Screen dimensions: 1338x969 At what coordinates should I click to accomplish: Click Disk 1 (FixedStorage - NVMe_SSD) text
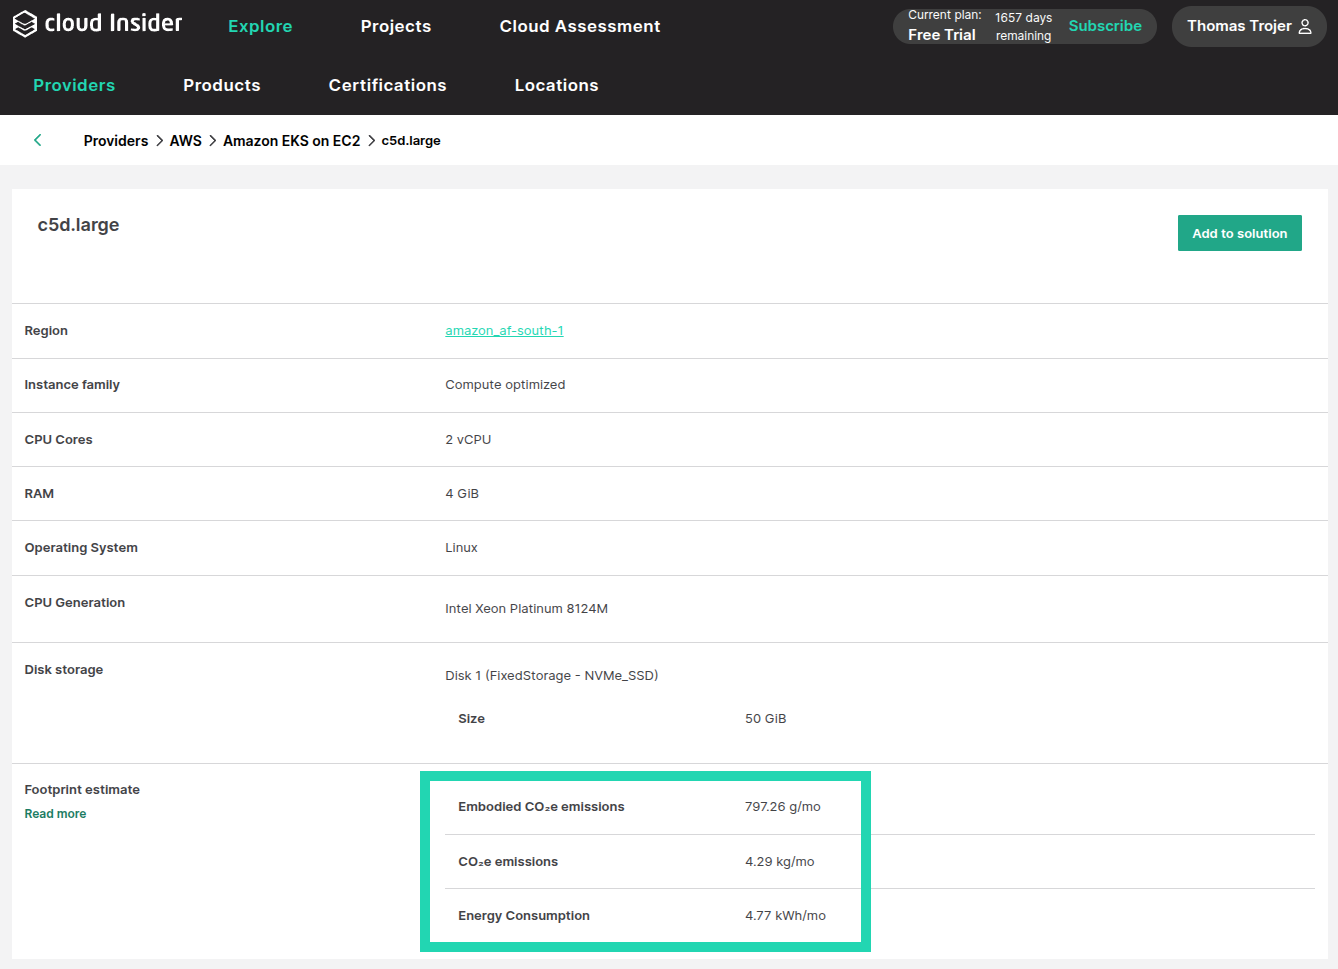pyautogui.click(x=552, y=676)
